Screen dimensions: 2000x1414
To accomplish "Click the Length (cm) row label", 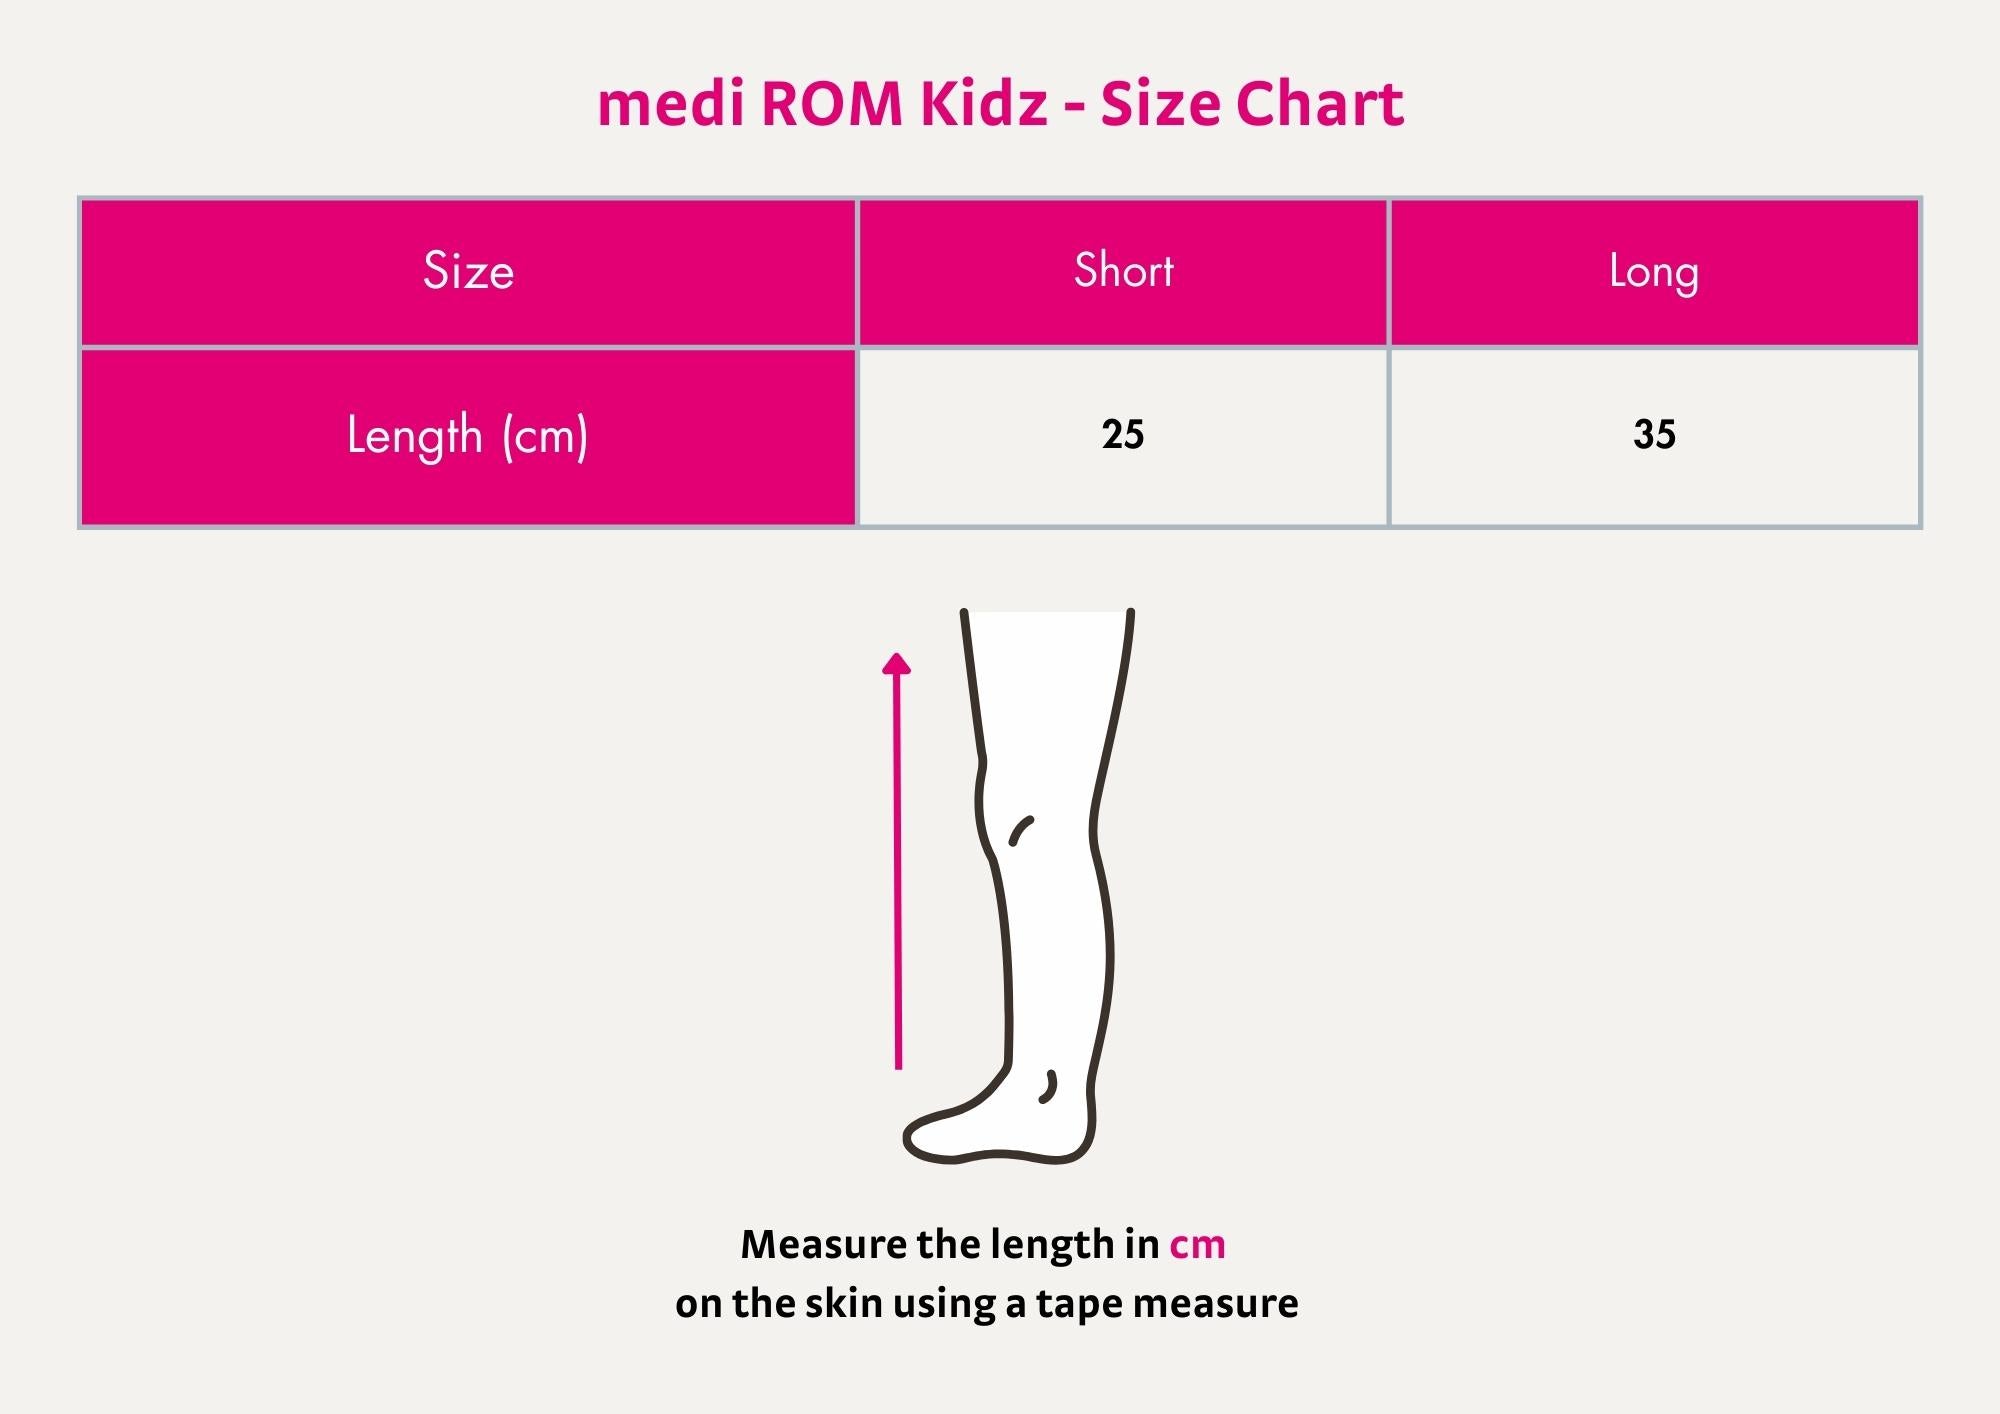I will click(468, 436).
